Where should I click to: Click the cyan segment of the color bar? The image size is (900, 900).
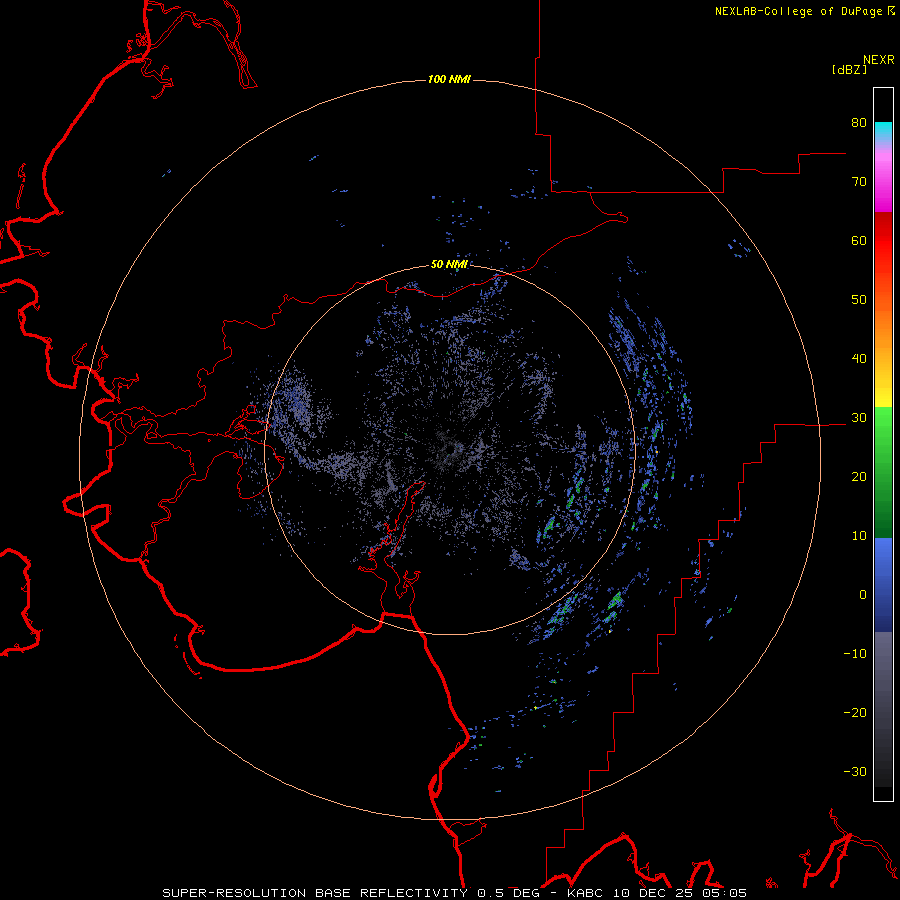pos(883,131)
